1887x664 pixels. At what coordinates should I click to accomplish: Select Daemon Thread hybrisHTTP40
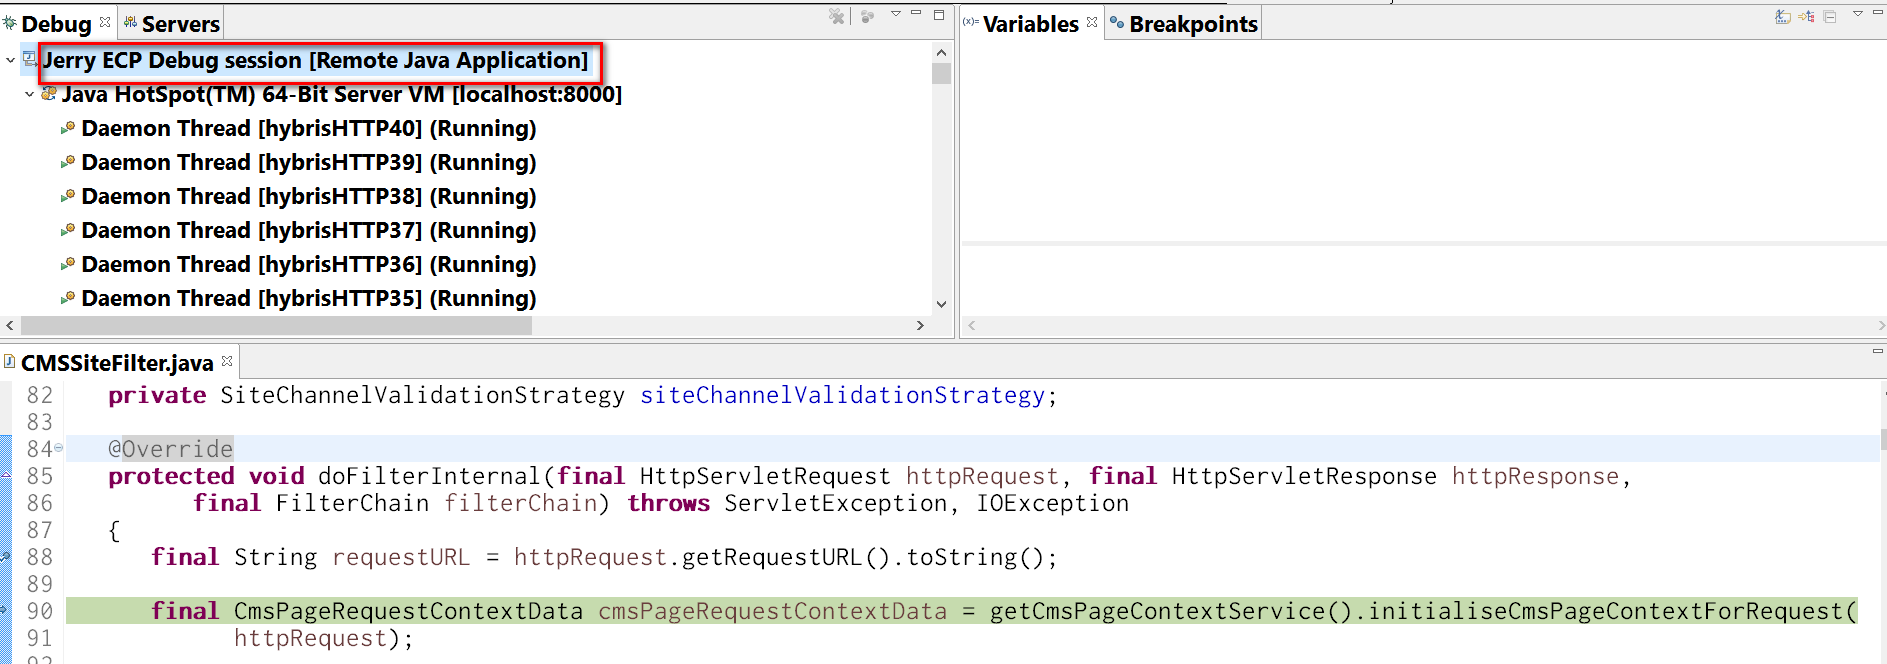[308, 128]
